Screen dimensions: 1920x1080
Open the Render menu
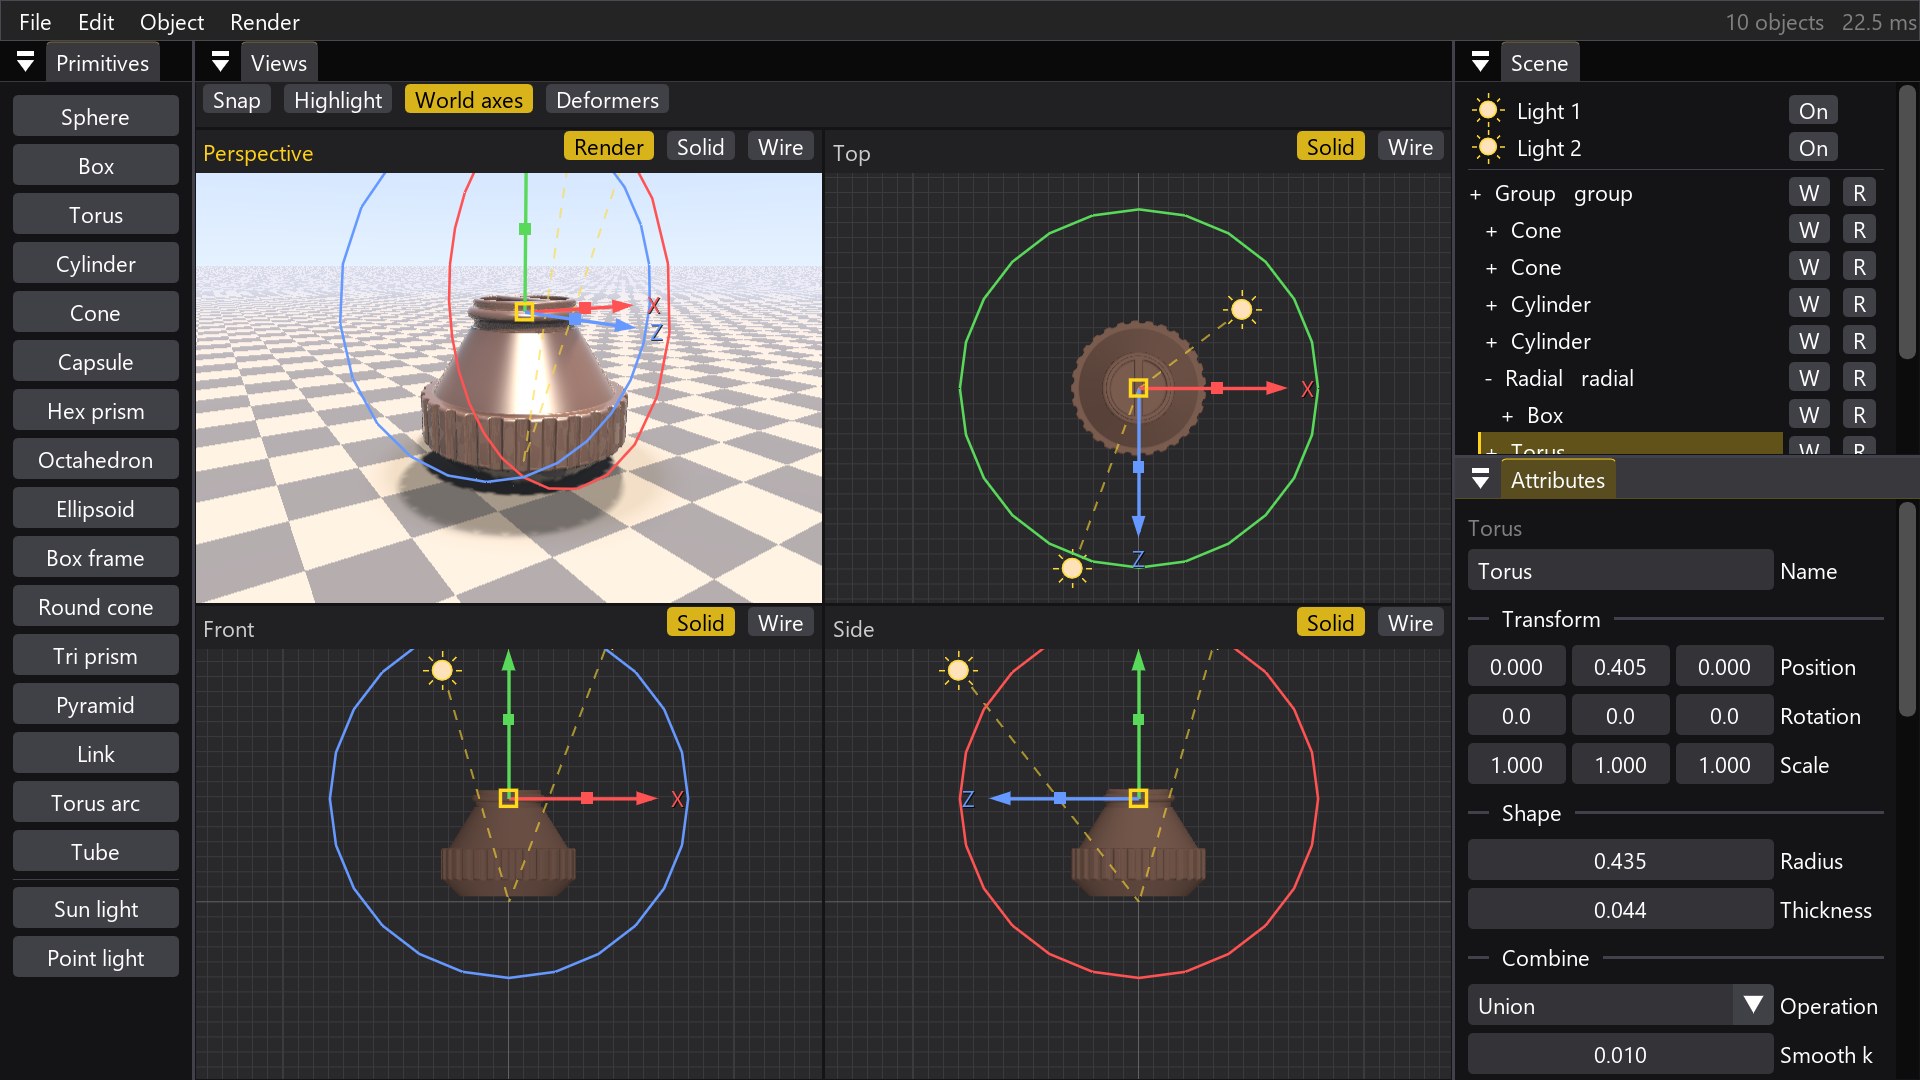tap(265, 22)
